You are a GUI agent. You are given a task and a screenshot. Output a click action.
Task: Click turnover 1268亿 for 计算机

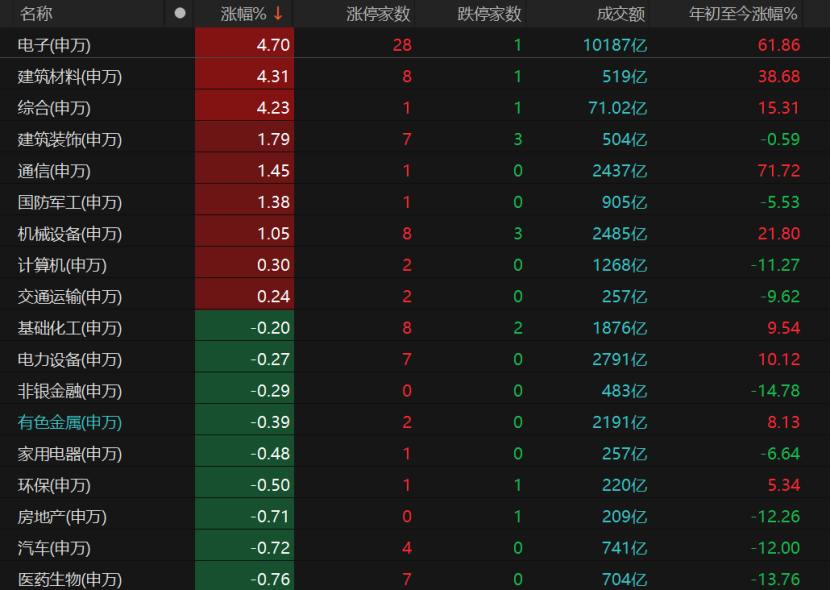[x=620, y=265]
